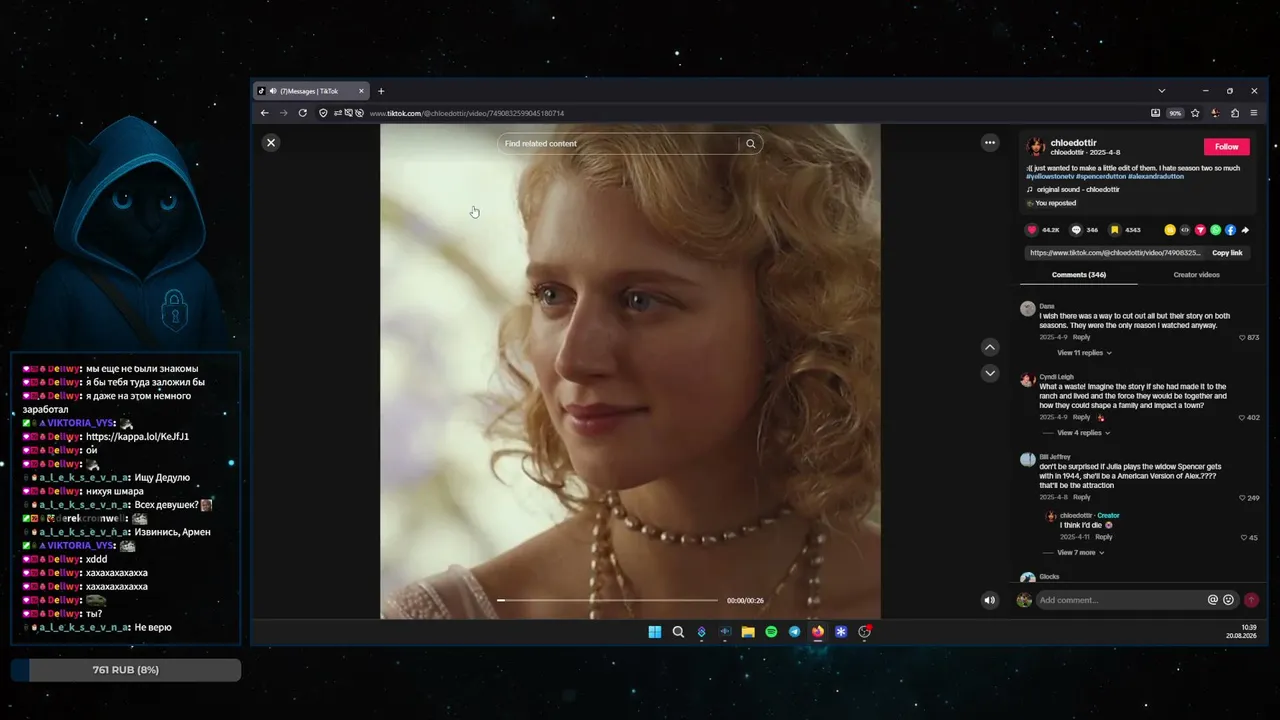Click the #alexandradutton hashtag
The width and height of the screenshot is (1280, 720).
point(1156,176)
